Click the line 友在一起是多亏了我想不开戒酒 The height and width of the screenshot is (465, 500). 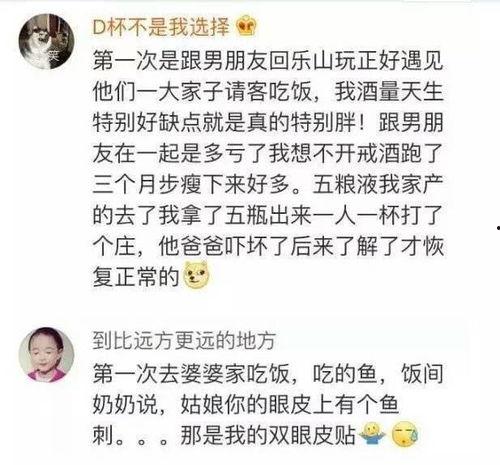coord(268,153)
